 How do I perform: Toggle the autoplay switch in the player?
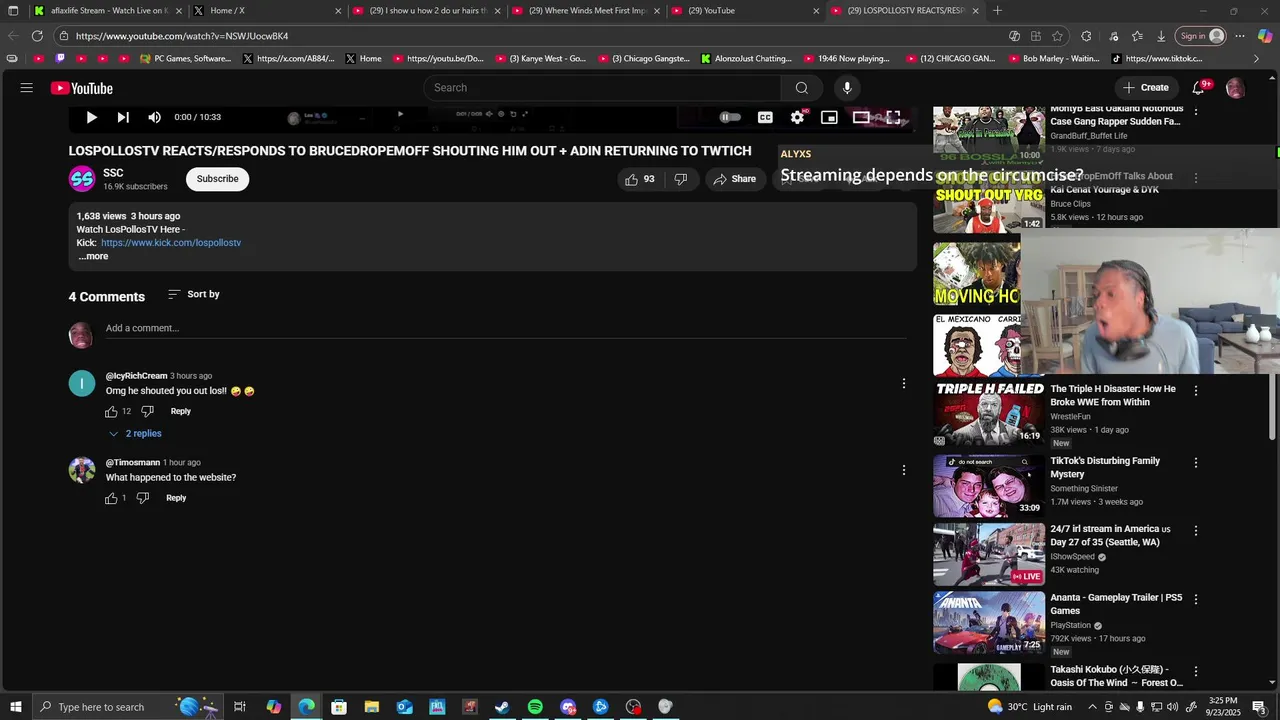click(731, 117)
